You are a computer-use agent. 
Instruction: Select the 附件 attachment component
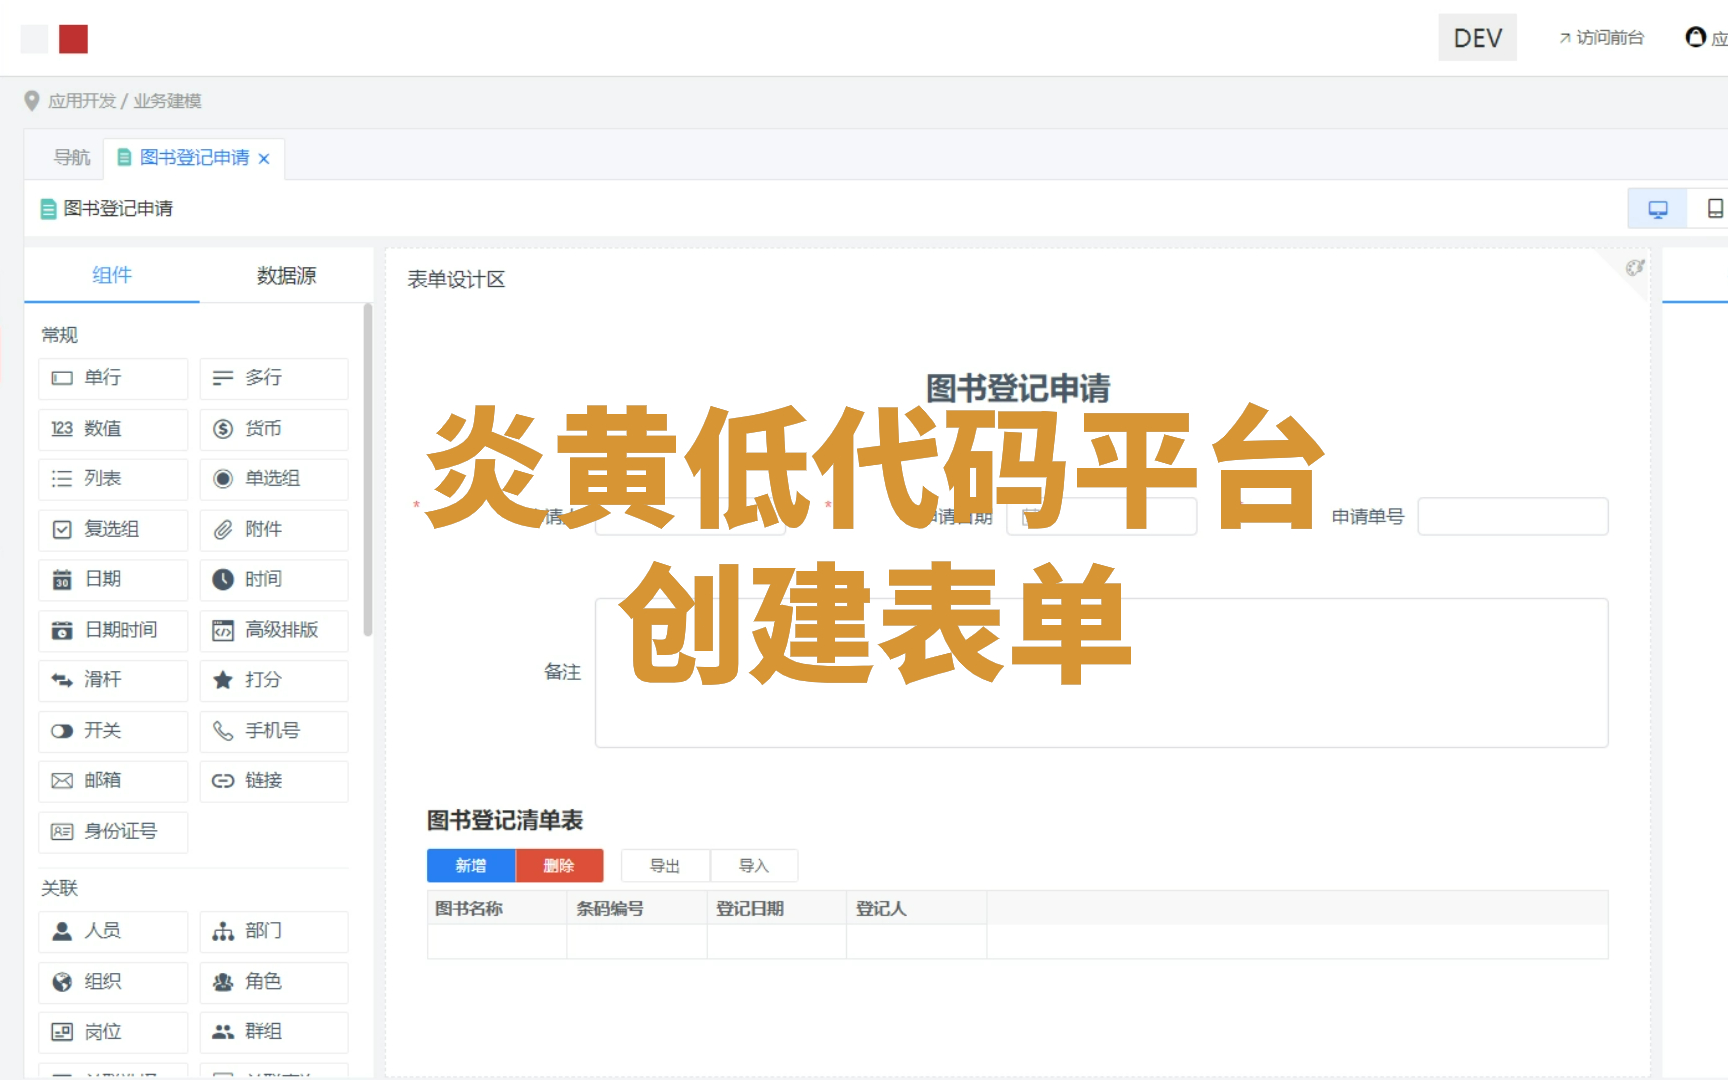coord(274,530)
